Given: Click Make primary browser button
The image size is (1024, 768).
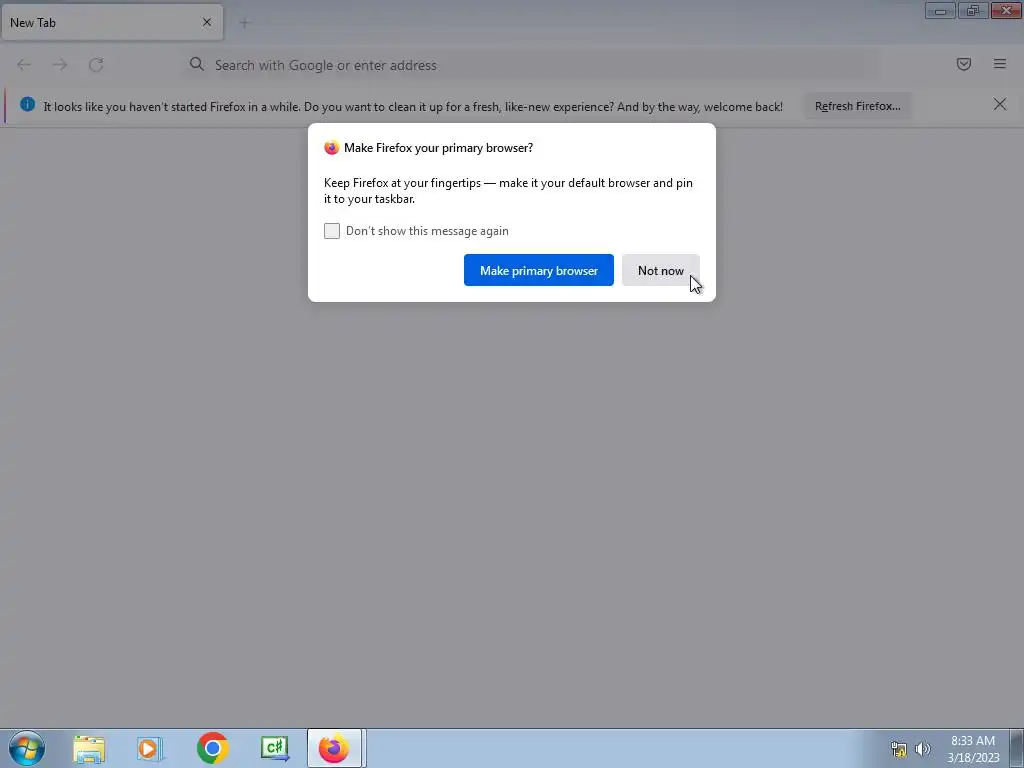Looking at the screenshot, I should [x=539, y=270].
